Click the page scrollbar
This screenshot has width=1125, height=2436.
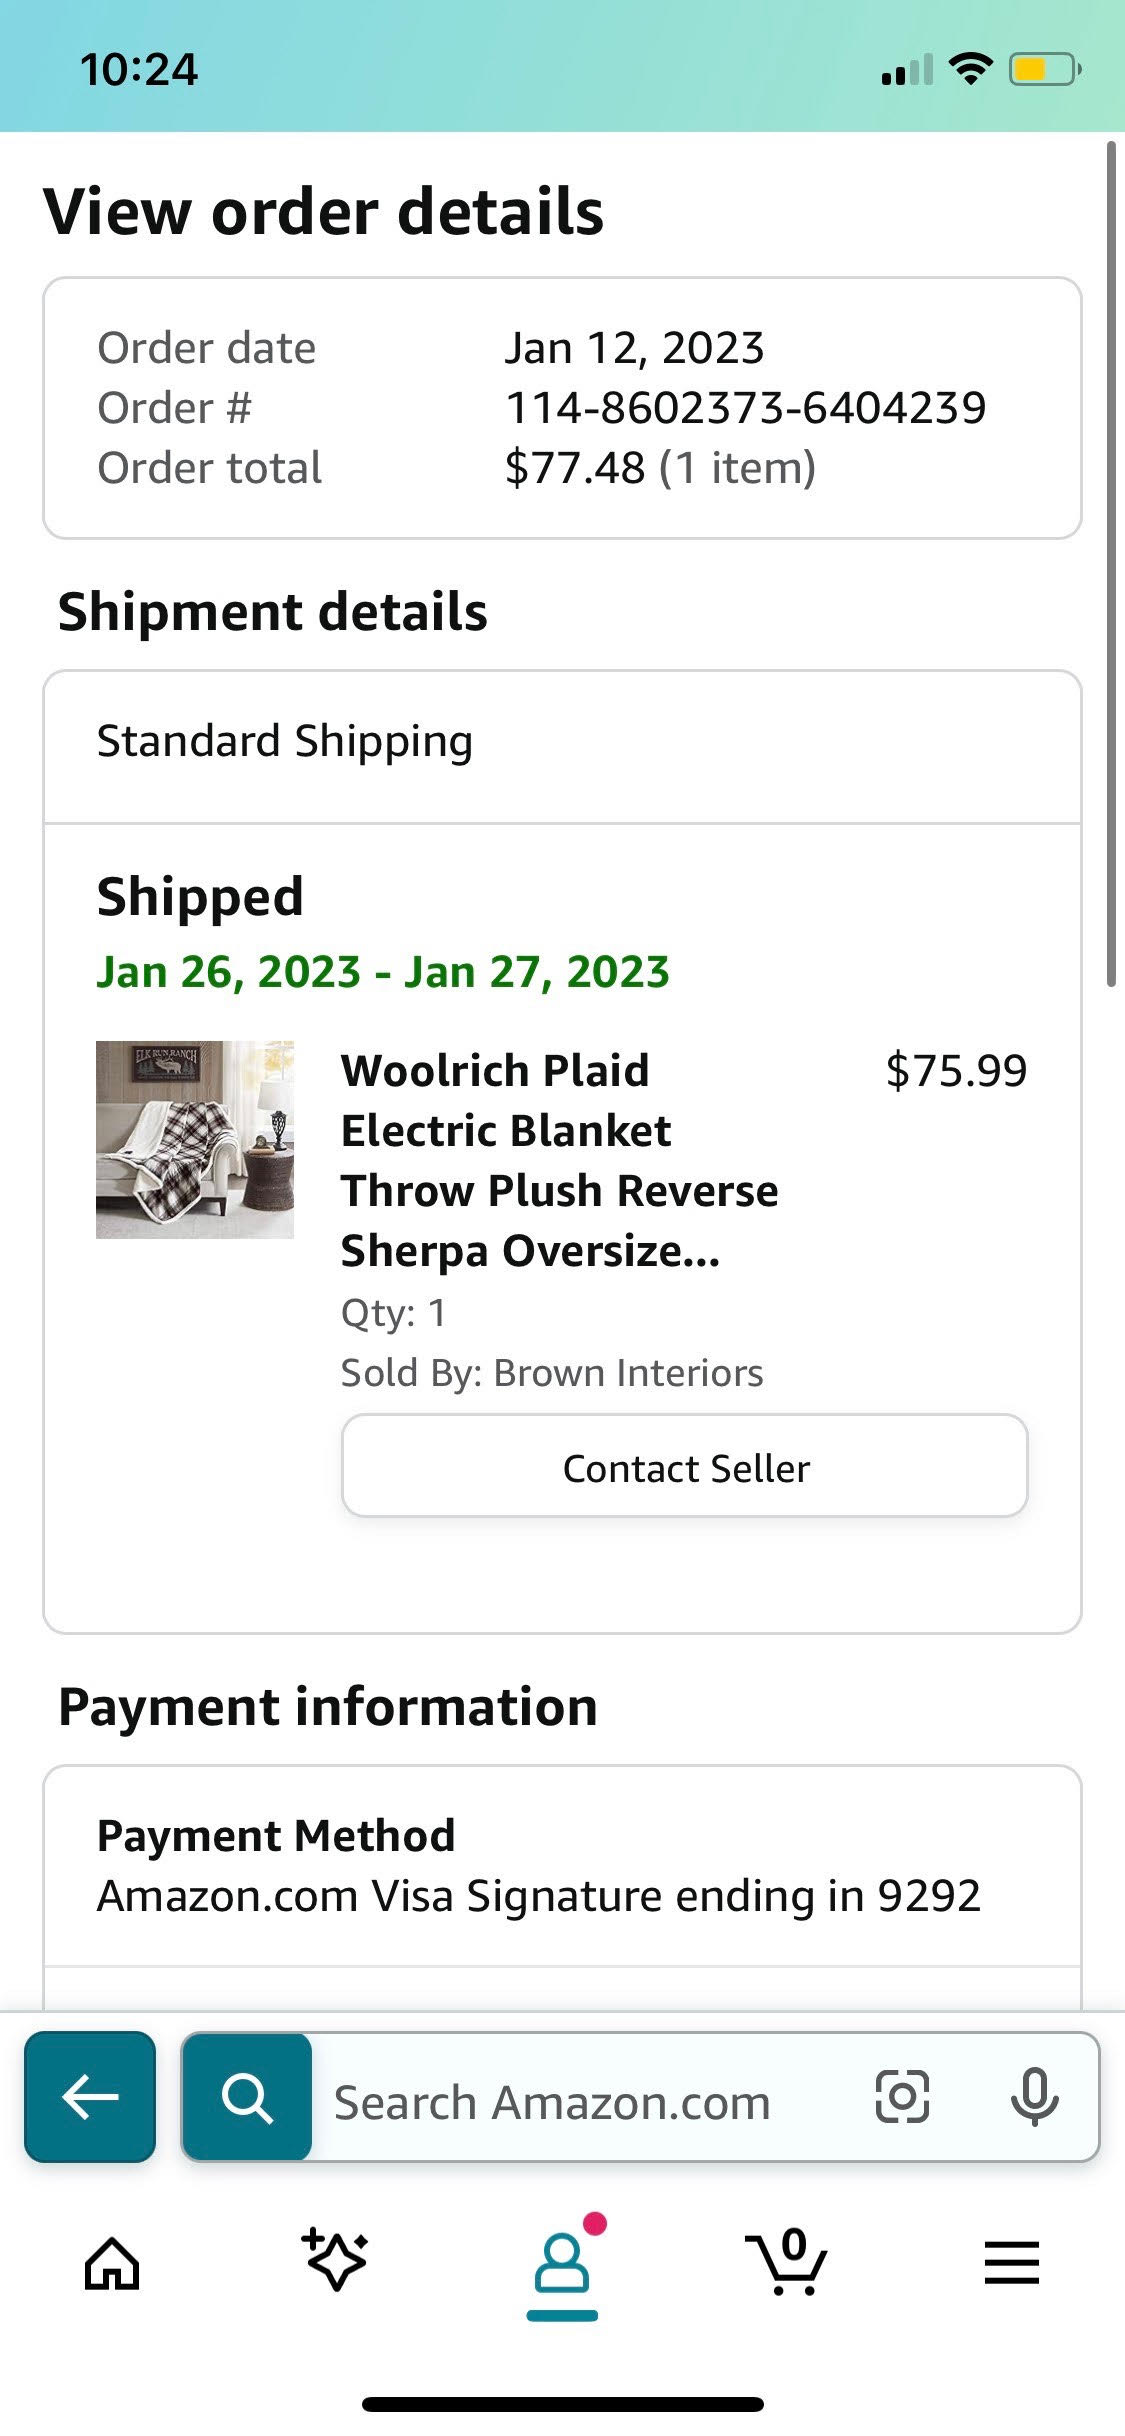pyautogui.click(x=1111, y=565)
